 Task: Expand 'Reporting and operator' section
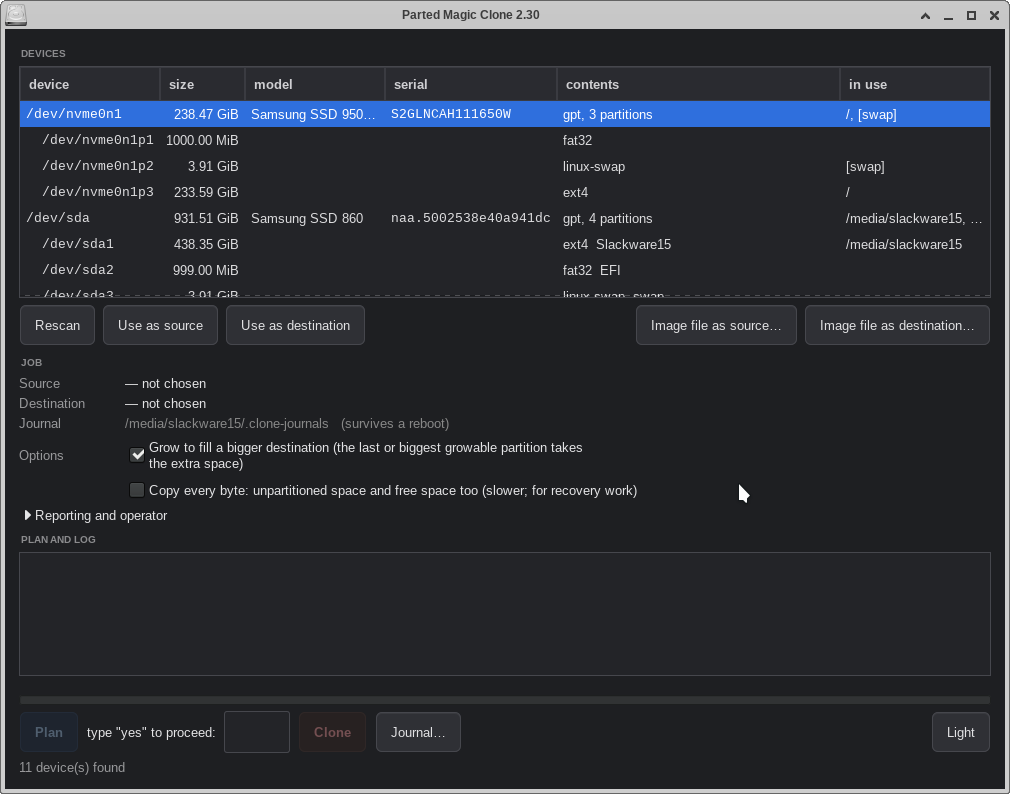pyautogui.click(x=95, y=515)
